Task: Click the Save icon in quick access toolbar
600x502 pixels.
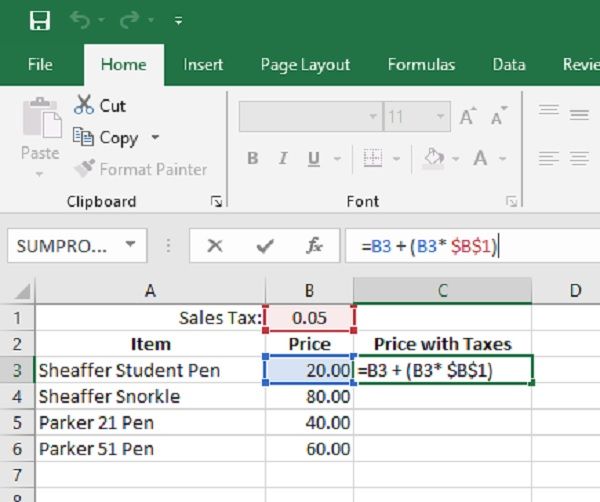Action: pos(40,20)
